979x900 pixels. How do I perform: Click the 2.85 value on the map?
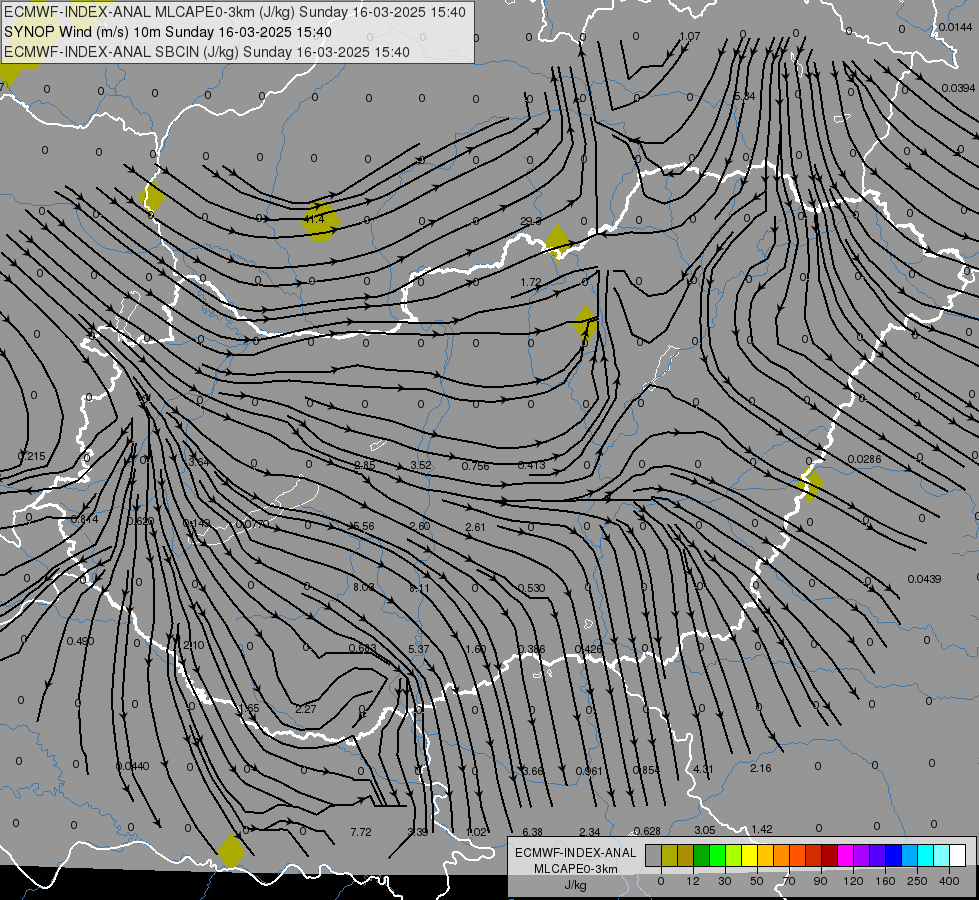[365, 465]
